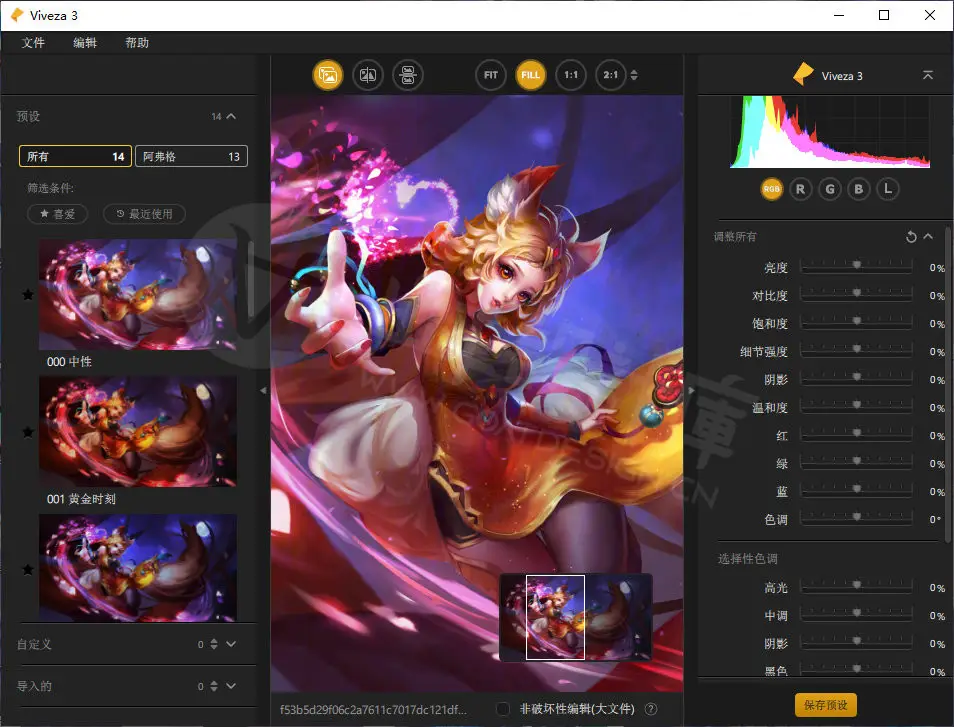954x727 pixels.
Task: Click the navigator preview thumbnail
Action: click(x=576, y=617)
